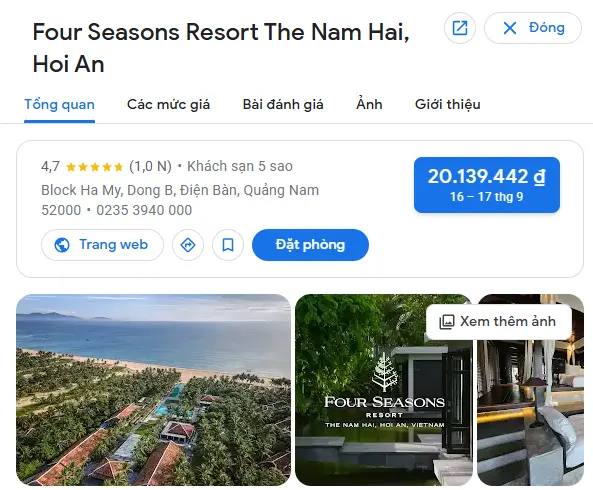593x490 pixels.
Task: Click the Đặt phòng button
Action: click(310, 245)
